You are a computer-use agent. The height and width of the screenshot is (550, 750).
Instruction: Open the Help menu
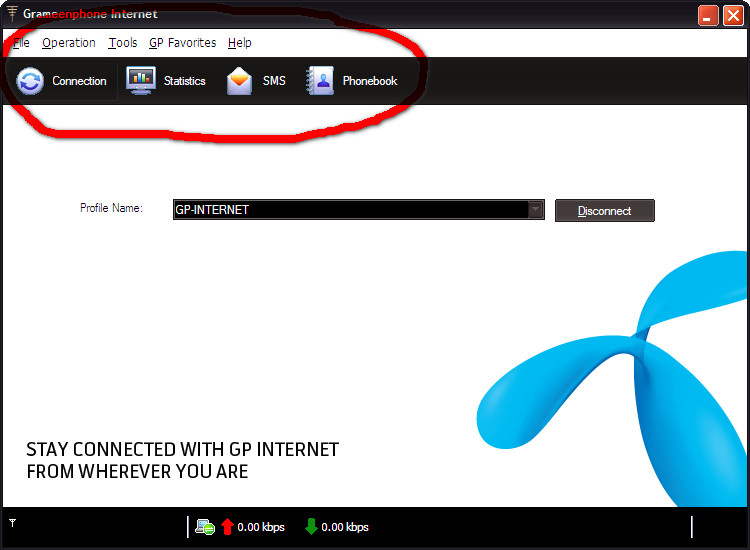240,43
